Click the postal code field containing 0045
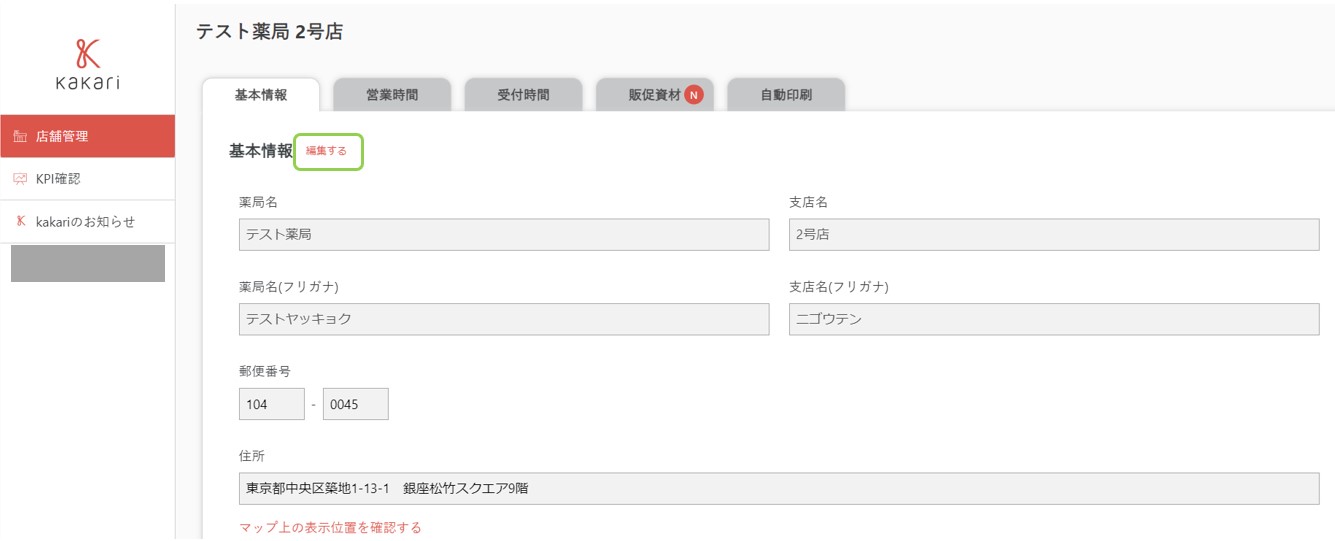The width and height of the screenshot is (1335, 541). [355, 404]
